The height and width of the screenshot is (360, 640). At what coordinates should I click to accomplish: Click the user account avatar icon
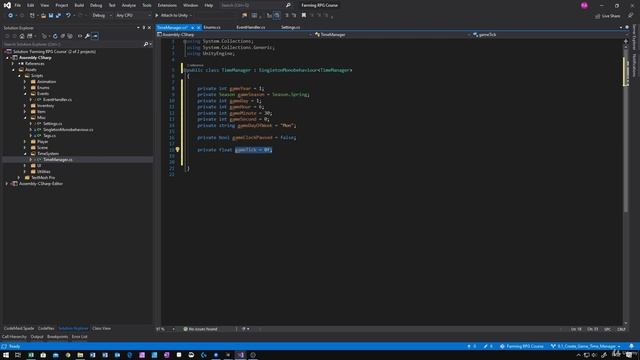coord(584,5)
